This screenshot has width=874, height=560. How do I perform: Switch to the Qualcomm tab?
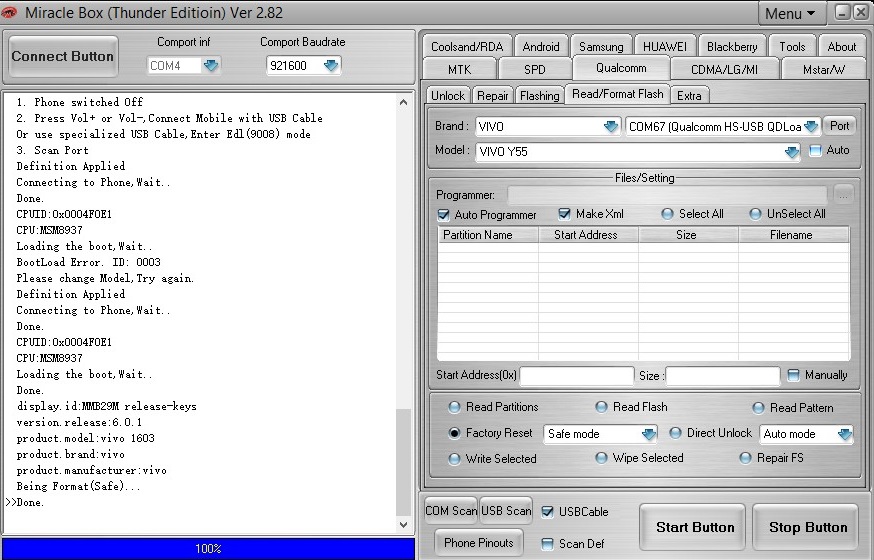click(621, 68)
